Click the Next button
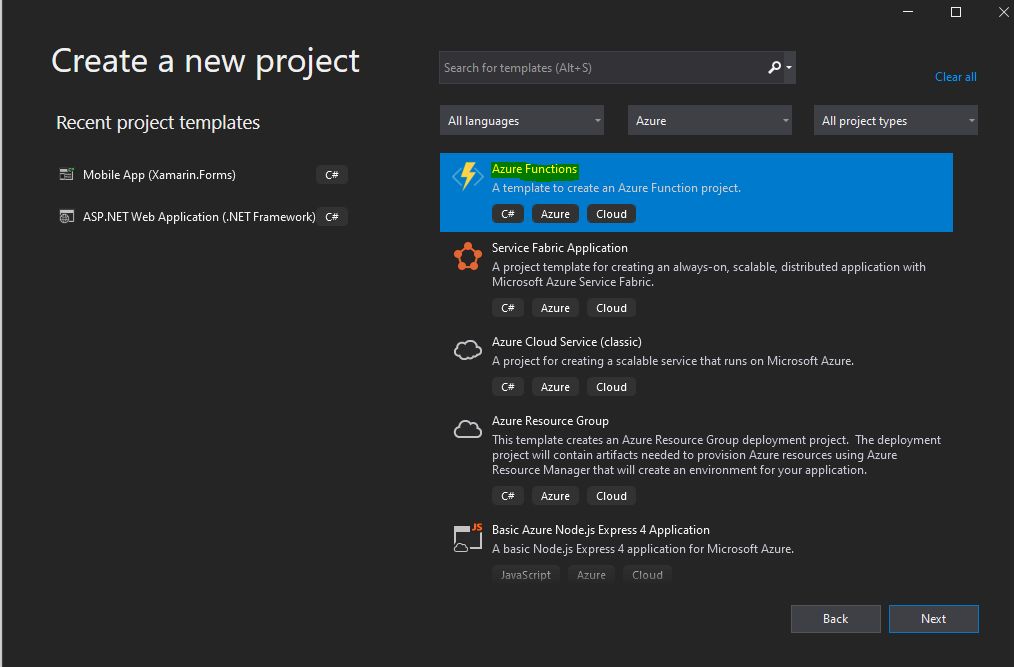Image resolution: width=1014 pixels, height=667 pixels. click(933, 619)
